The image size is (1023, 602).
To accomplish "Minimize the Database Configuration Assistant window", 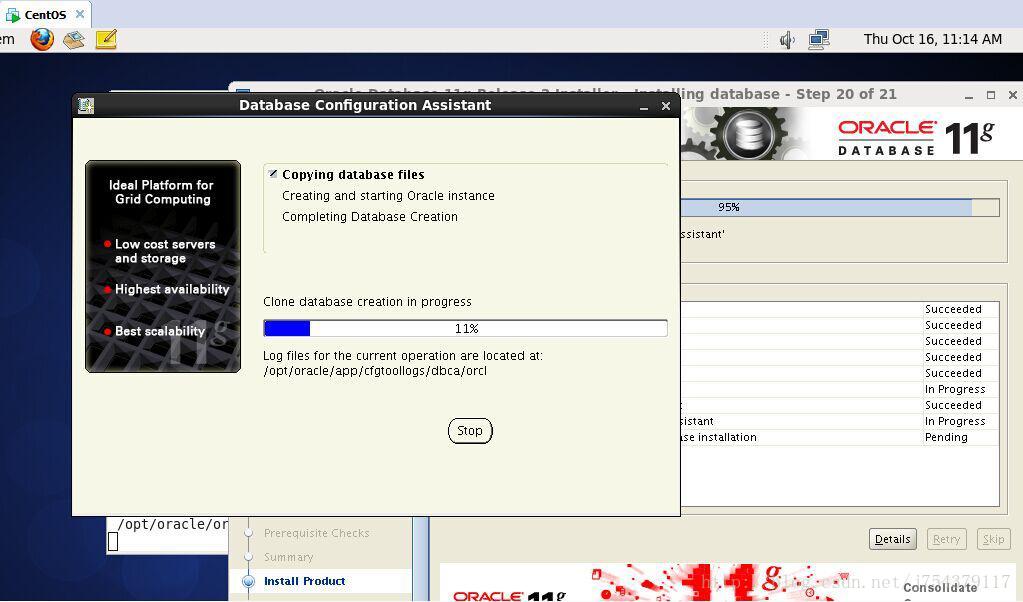I will [644, 106].
